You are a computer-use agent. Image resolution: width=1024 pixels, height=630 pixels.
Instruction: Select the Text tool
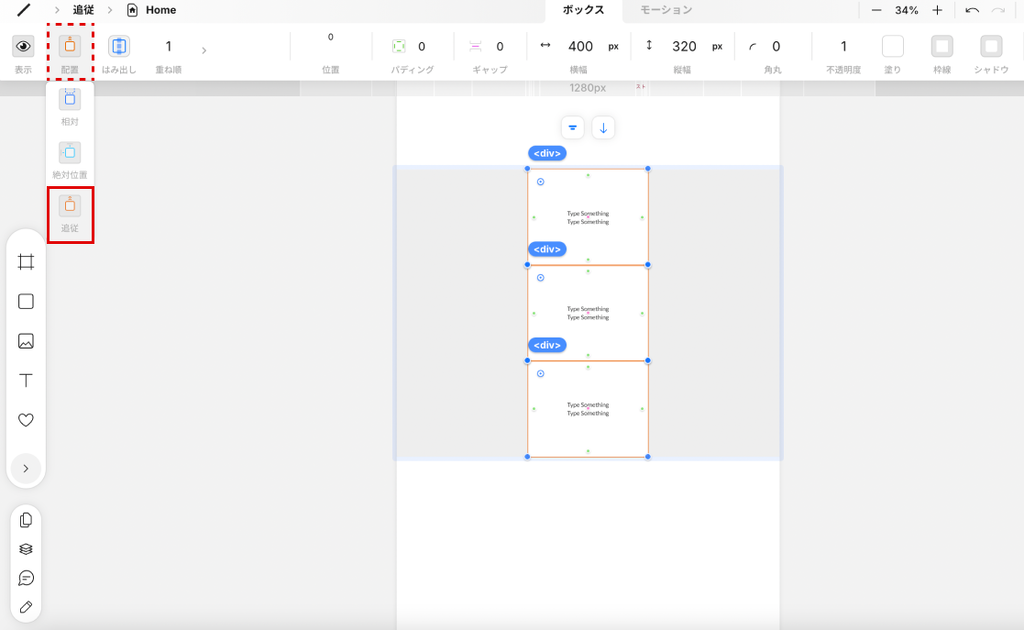coord(26,380)
